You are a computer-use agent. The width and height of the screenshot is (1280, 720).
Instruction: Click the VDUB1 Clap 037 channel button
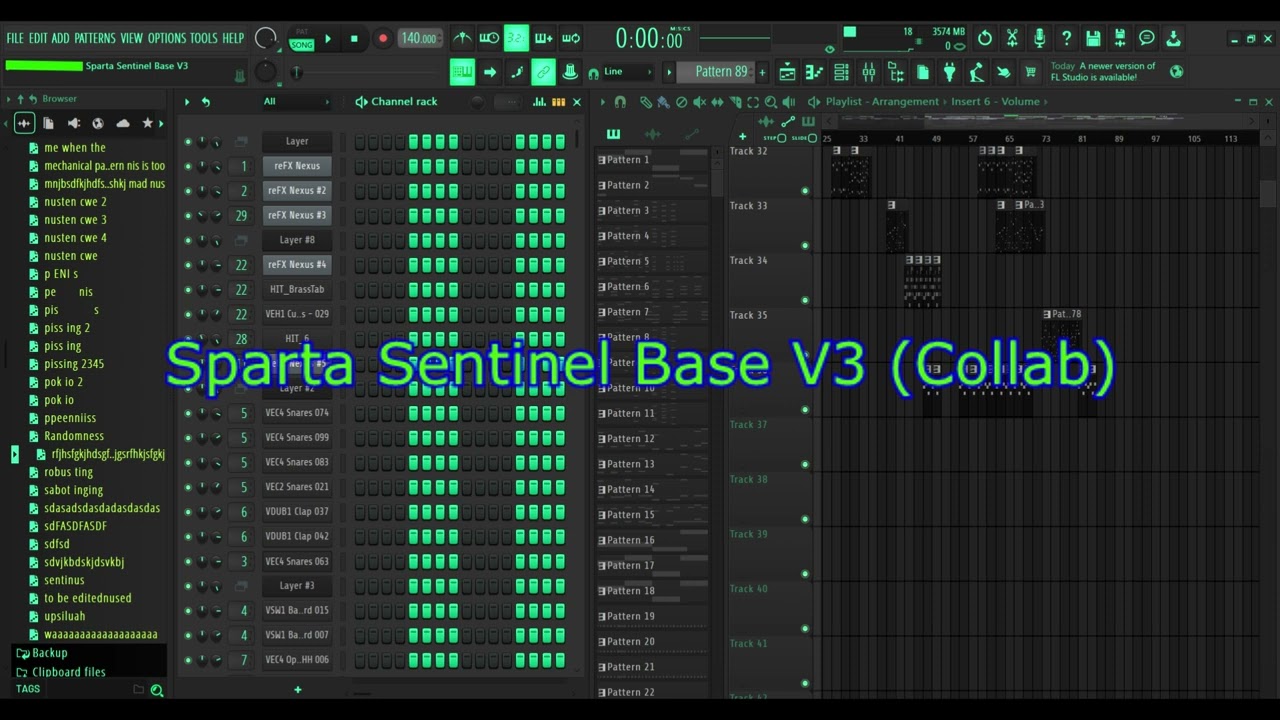pyautogui.click(x=297, y=512)
